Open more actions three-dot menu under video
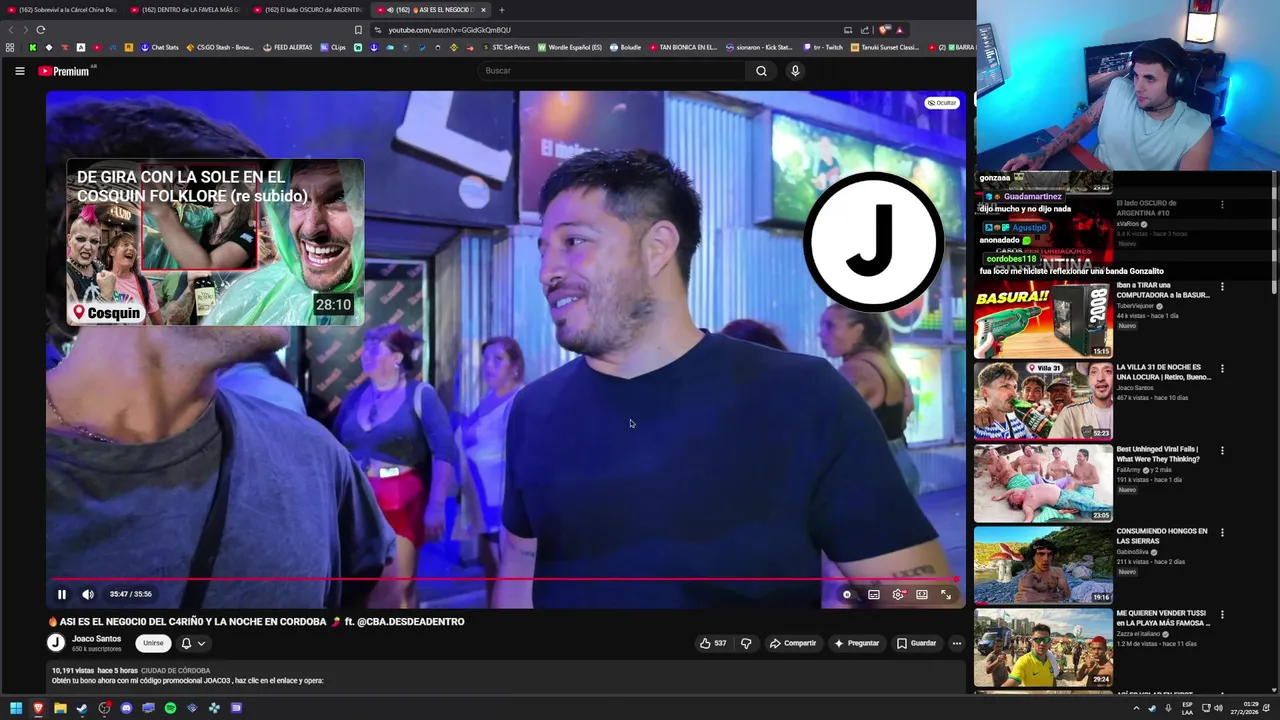The width and height of the screenshot is (1280, 720). (x=957, y=643)
